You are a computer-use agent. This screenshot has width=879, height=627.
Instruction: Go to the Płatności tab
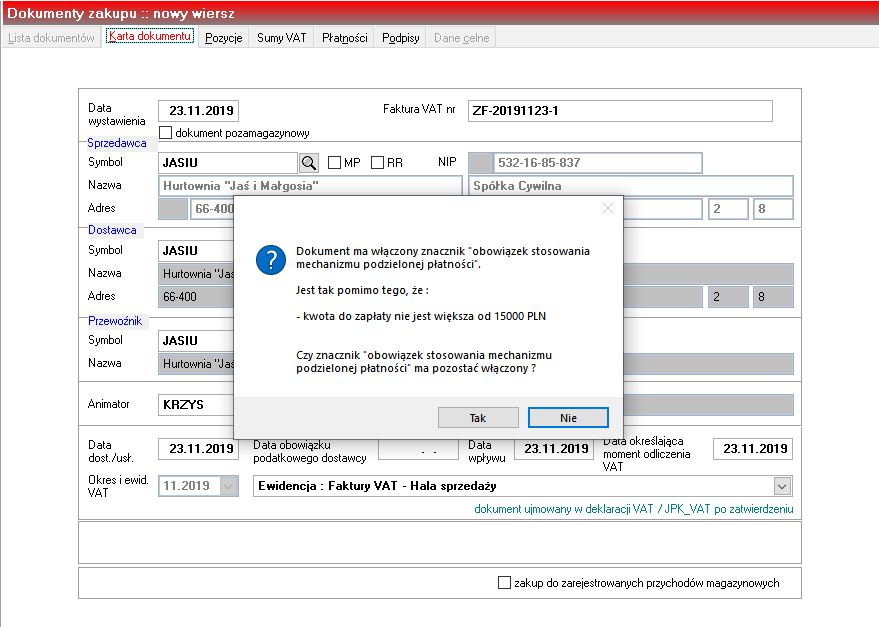[344, 38]
